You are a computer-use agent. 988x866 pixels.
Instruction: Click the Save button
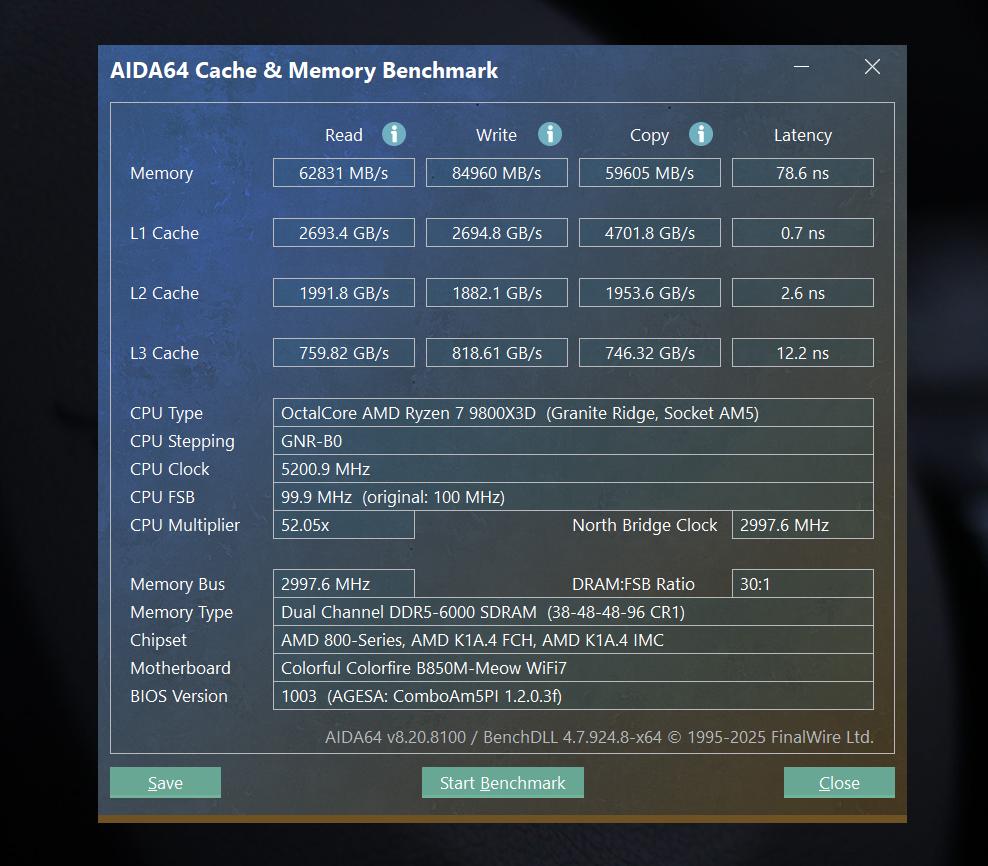[165, 782]
